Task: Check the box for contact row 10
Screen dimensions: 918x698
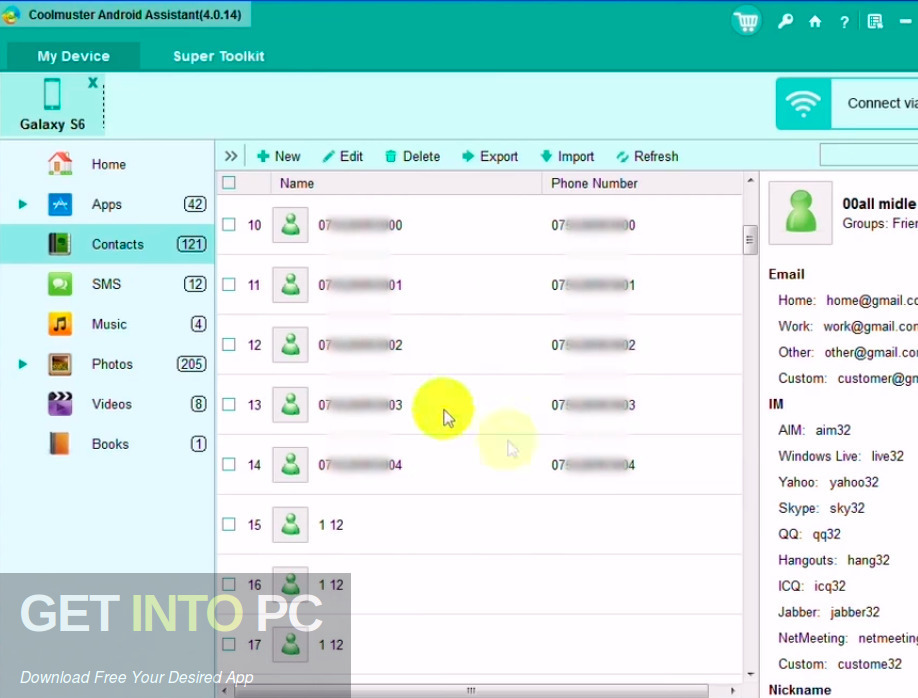Action: tap(229, 225)
